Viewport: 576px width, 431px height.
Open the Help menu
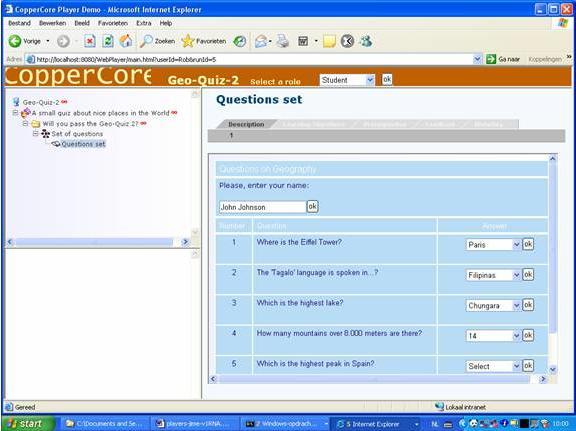(166, 23)
